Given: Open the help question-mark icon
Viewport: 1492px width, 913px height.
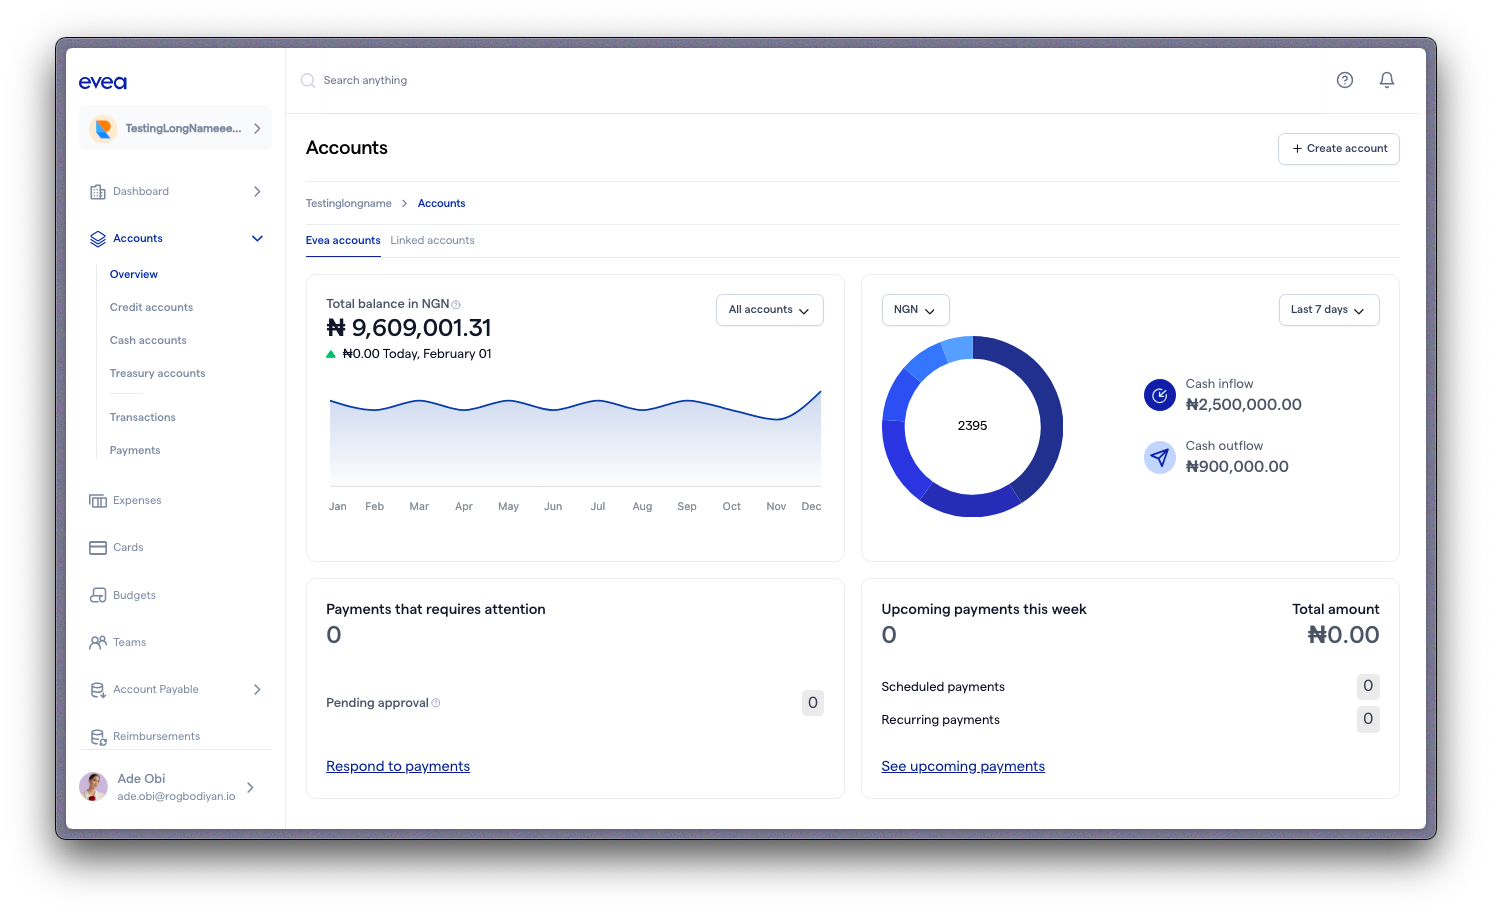Looking at the screenshot, I should 1344,79.
